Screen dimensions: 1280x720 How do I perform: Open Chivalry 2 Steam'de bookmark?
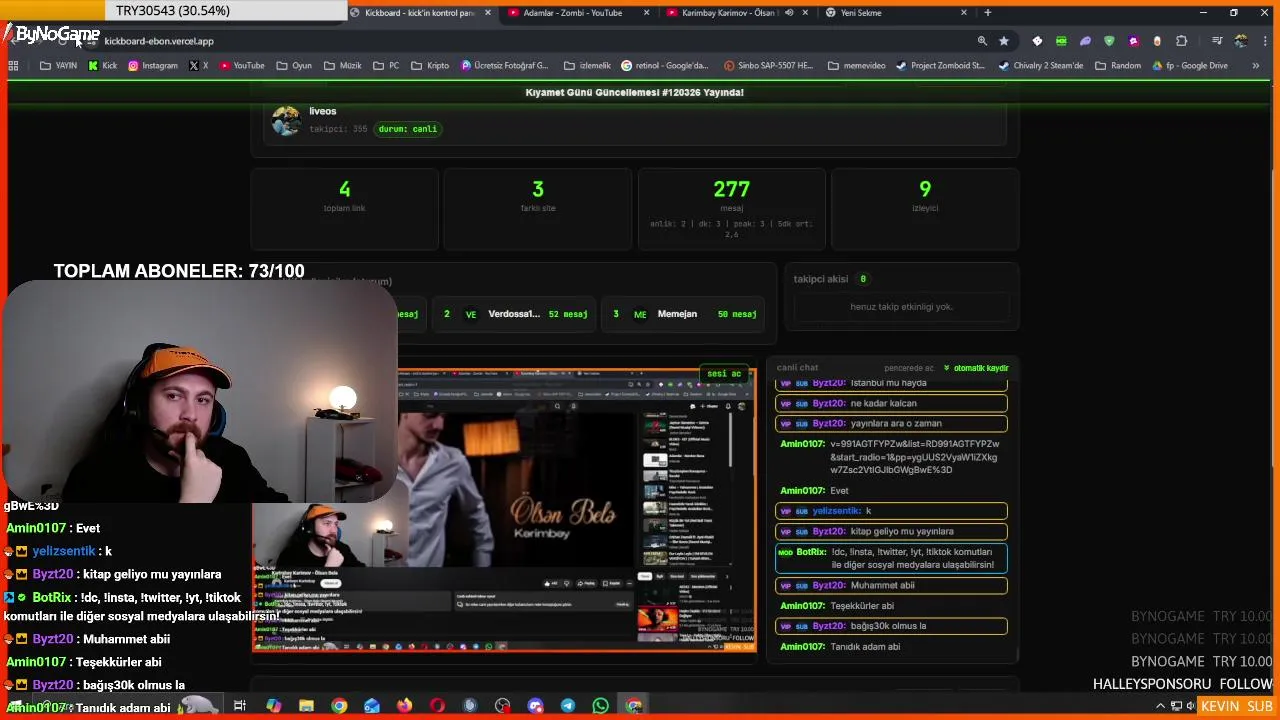(1041, 66)
